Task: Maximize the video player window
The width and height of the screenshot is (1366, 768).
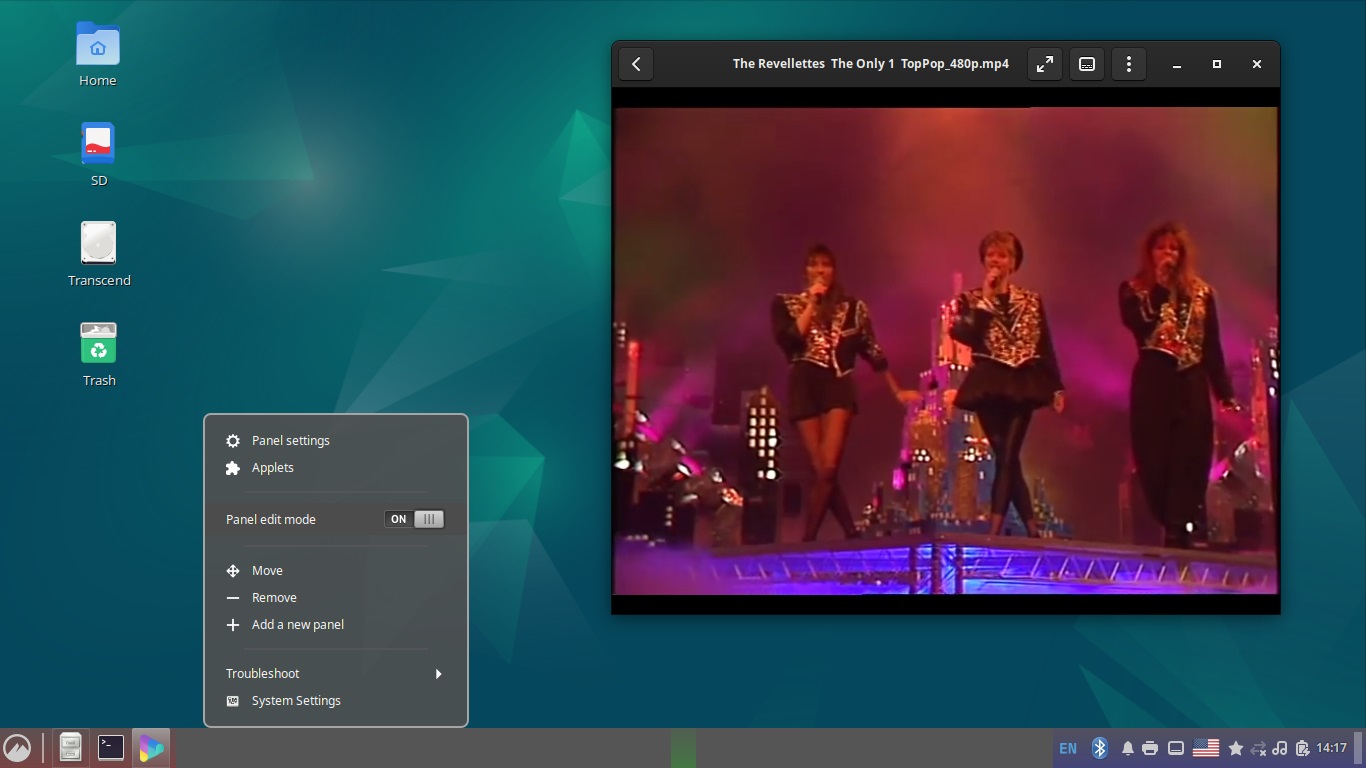Action: pyautogui.click(x=1217, y=64)
